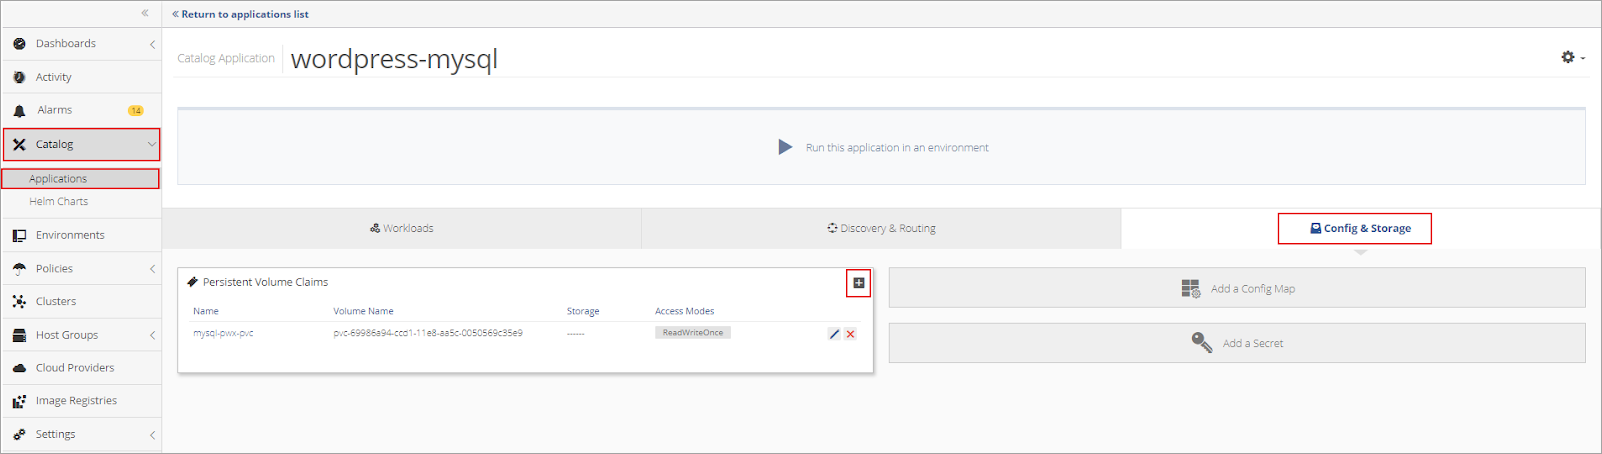Click the Cloud Providers cloud icon
Image resolution: width=1602 pixels, height=454 pixels.
(x=19, y=368)
